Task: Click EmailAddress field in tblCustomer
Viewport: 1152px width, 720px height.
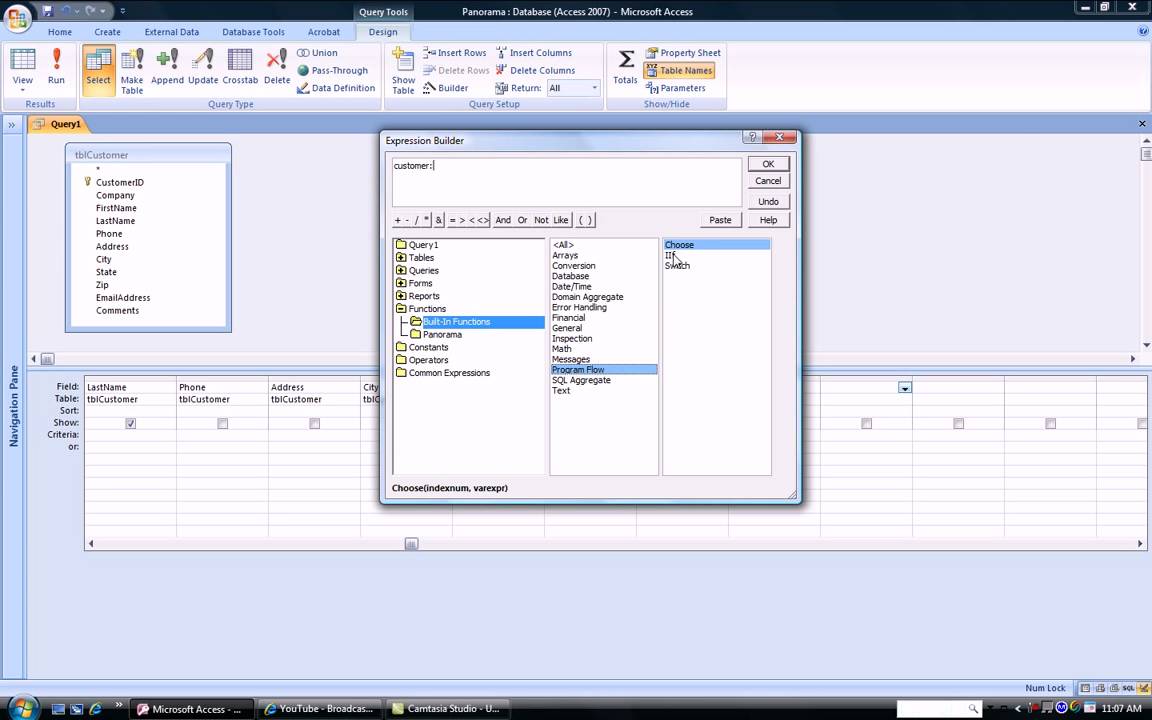Action: 123,298
